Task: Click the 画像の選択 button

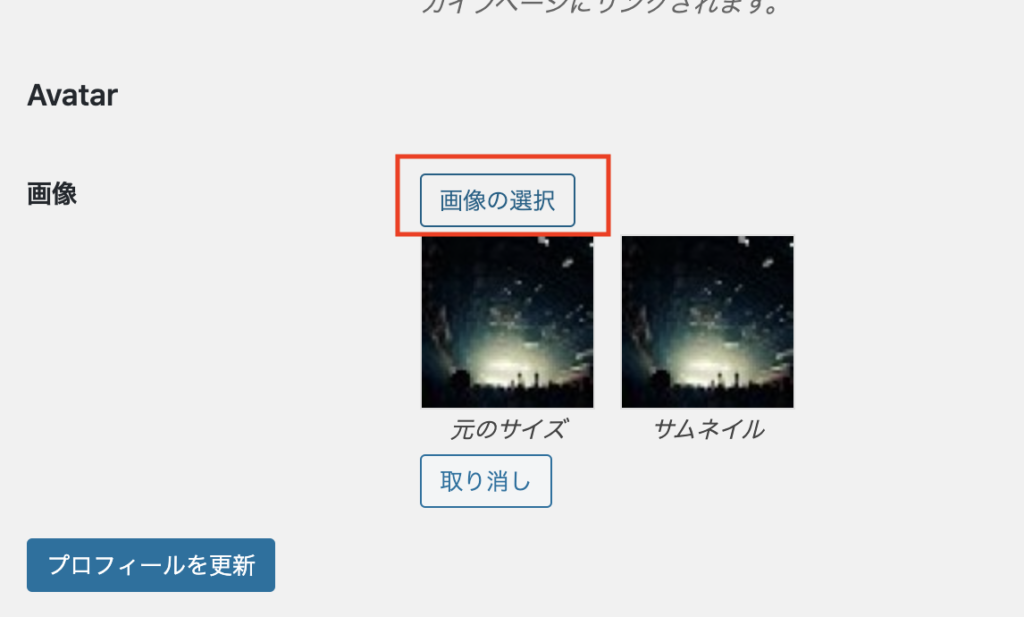Action: (x=497, y=200)
